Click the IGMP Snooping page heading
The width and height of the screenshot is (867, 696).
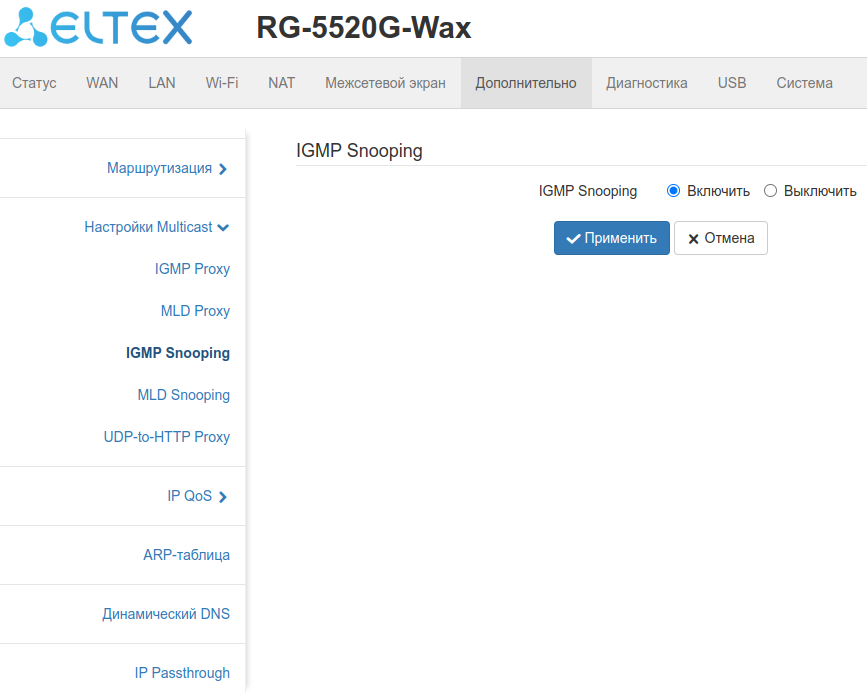pyautogui.click(x=359, y=151)
